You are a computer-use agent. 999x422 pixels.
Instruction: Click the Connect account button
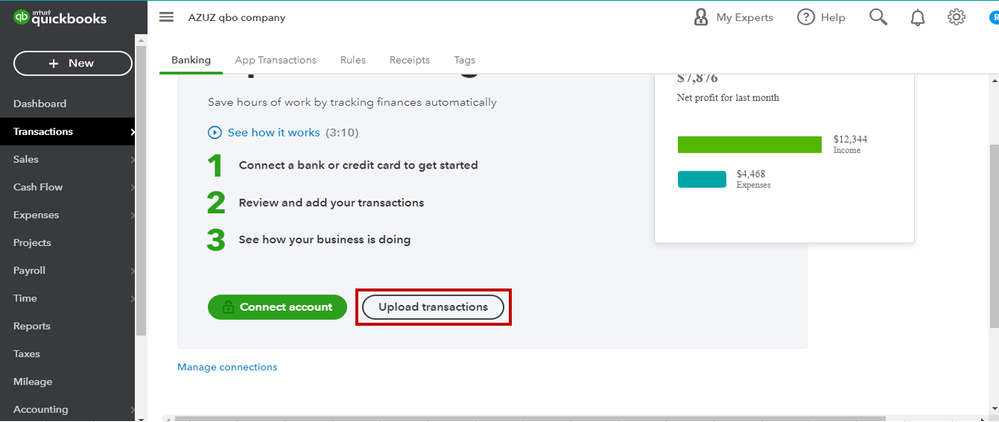click(277, 307)
